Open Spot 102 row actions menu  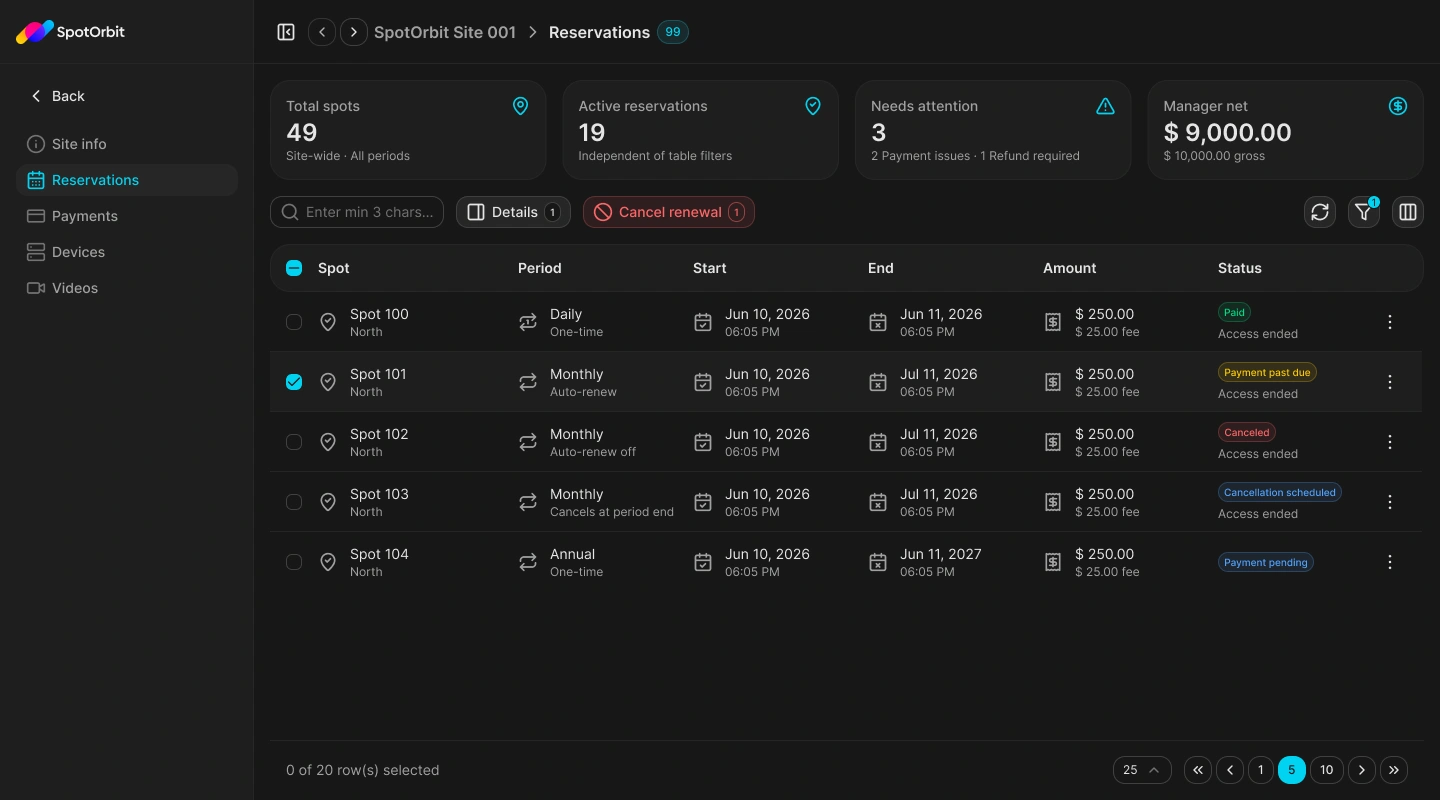tap(1390, 442)
